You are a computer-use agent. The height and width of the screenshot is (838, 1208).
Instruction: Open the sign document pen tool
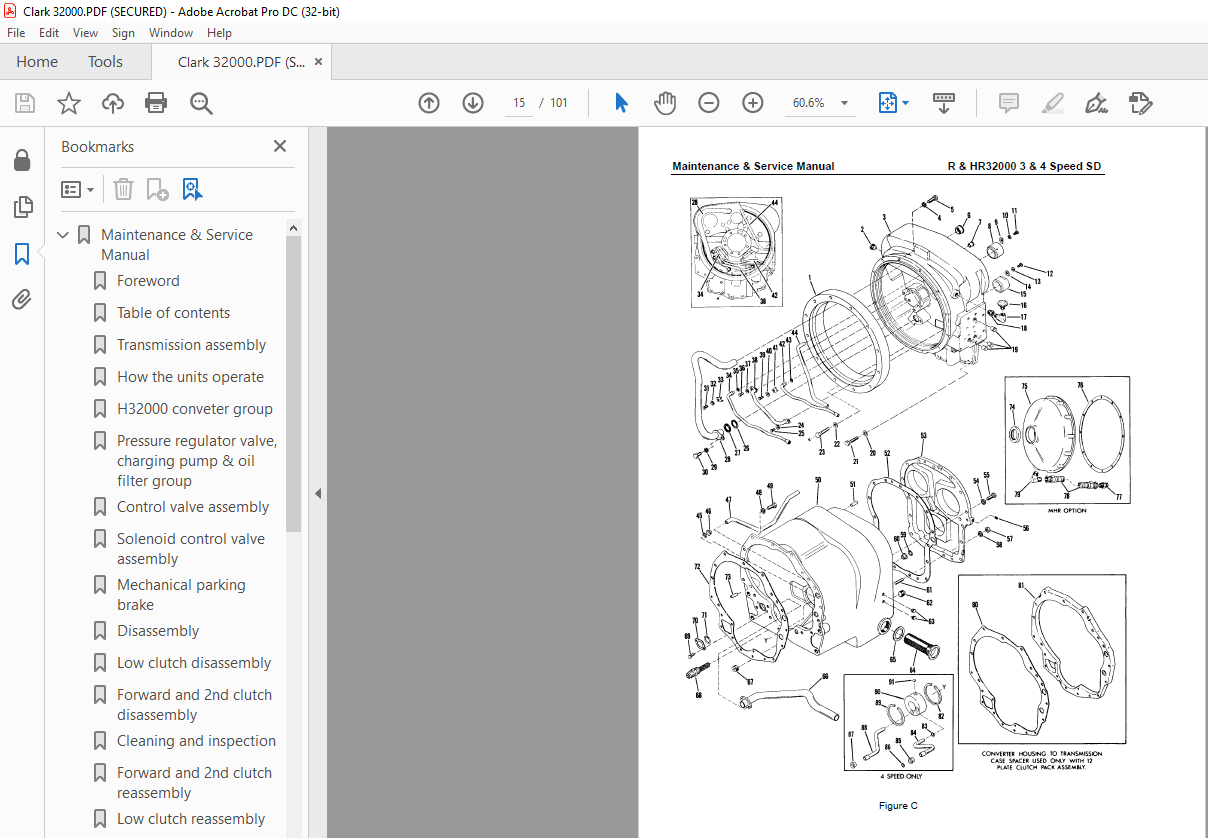[1097, 103]
